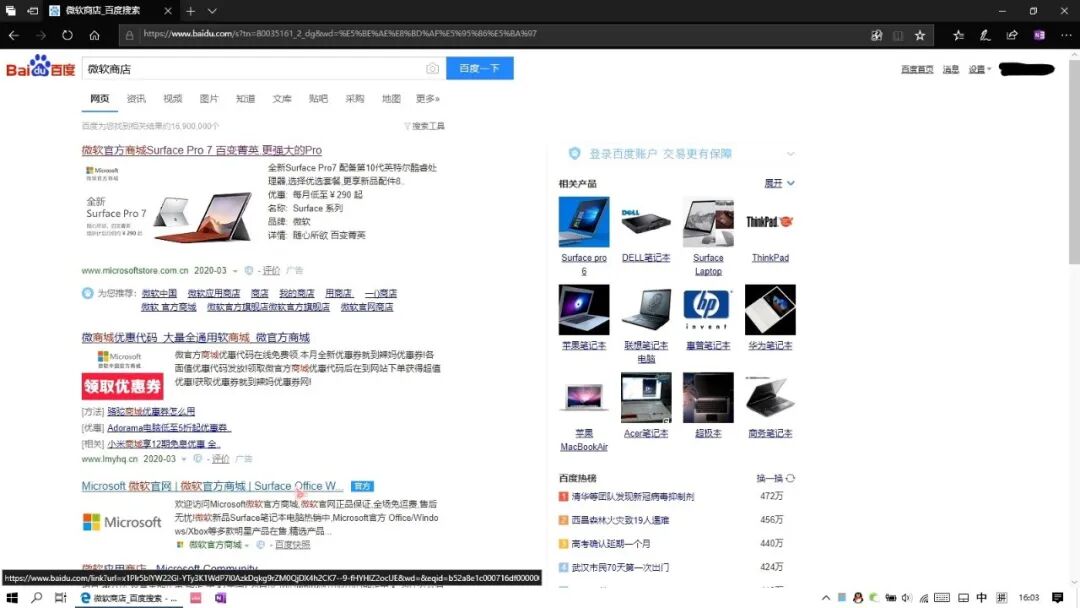1080x608 pixels.
Task: Open Microsoft 微软官网 result title
Action: point(212,486)
